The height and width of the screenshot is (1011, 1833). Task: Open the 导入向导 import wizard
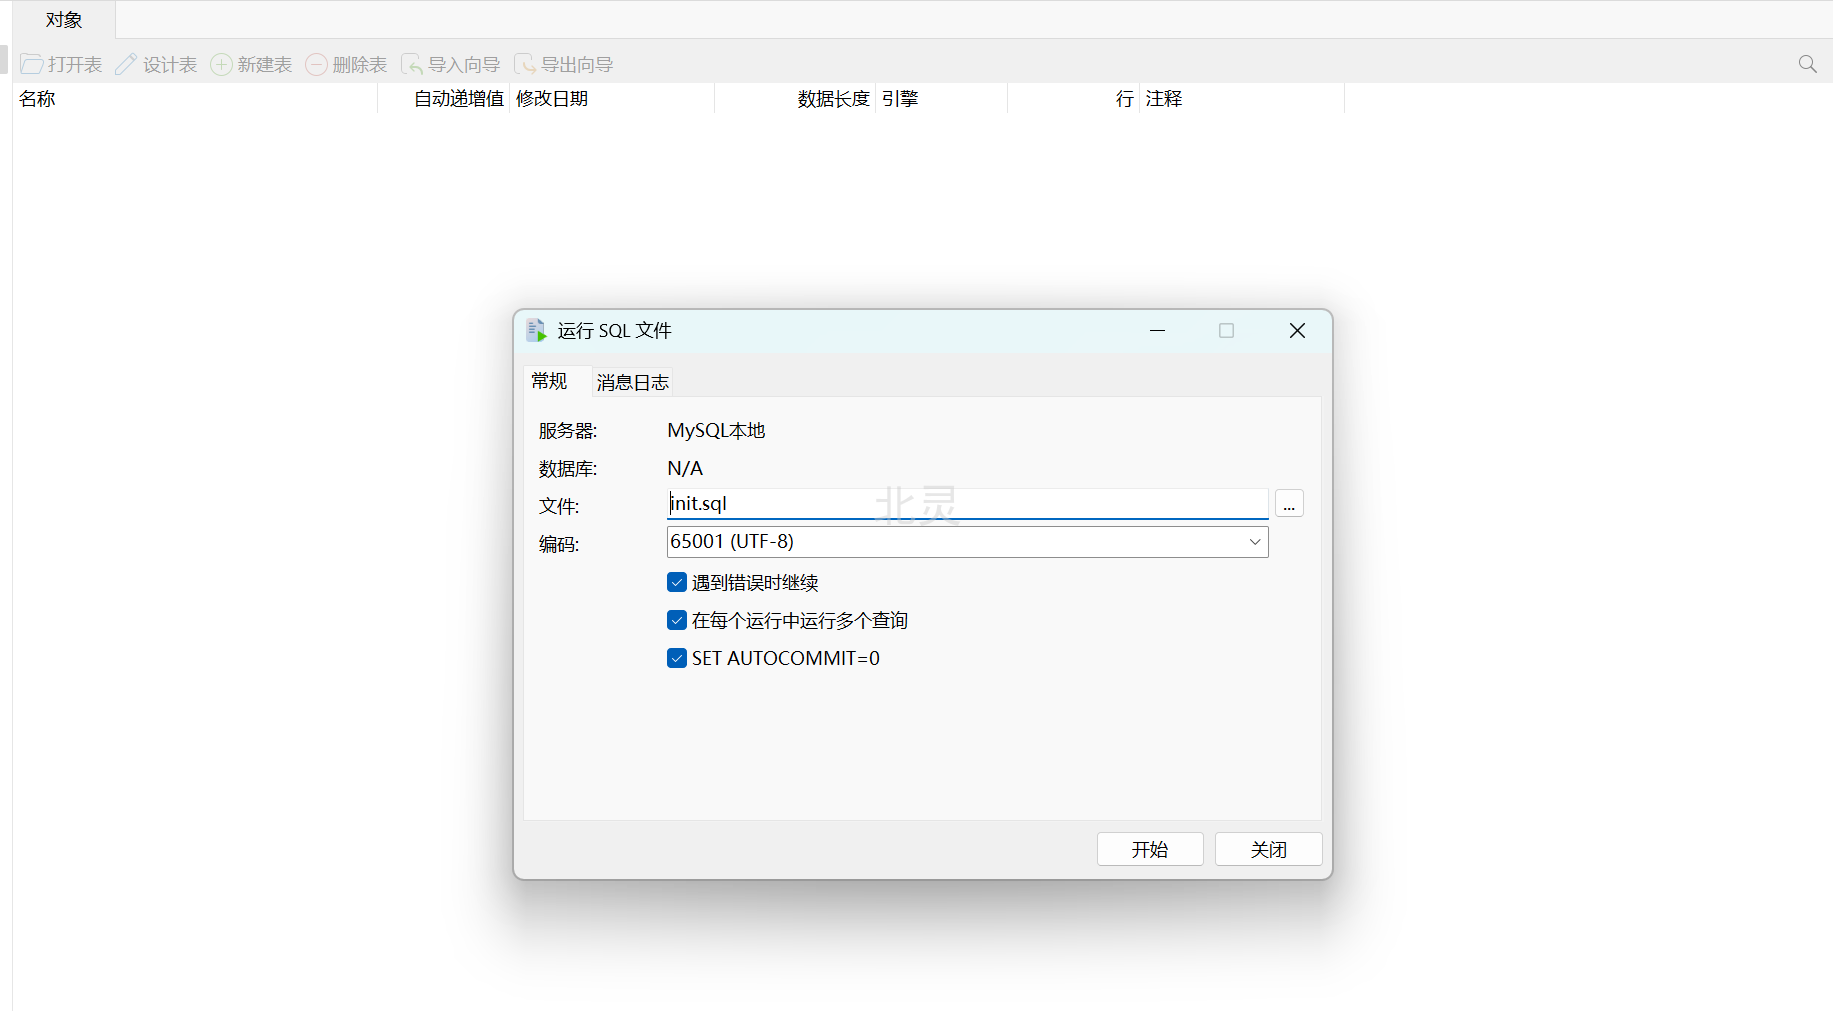pos(450,65)
